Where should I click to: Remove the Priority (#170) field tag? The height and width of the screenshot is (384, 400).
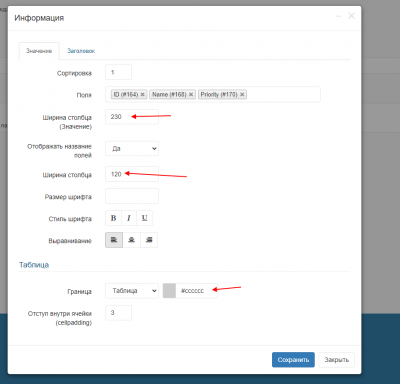(242, 95)
